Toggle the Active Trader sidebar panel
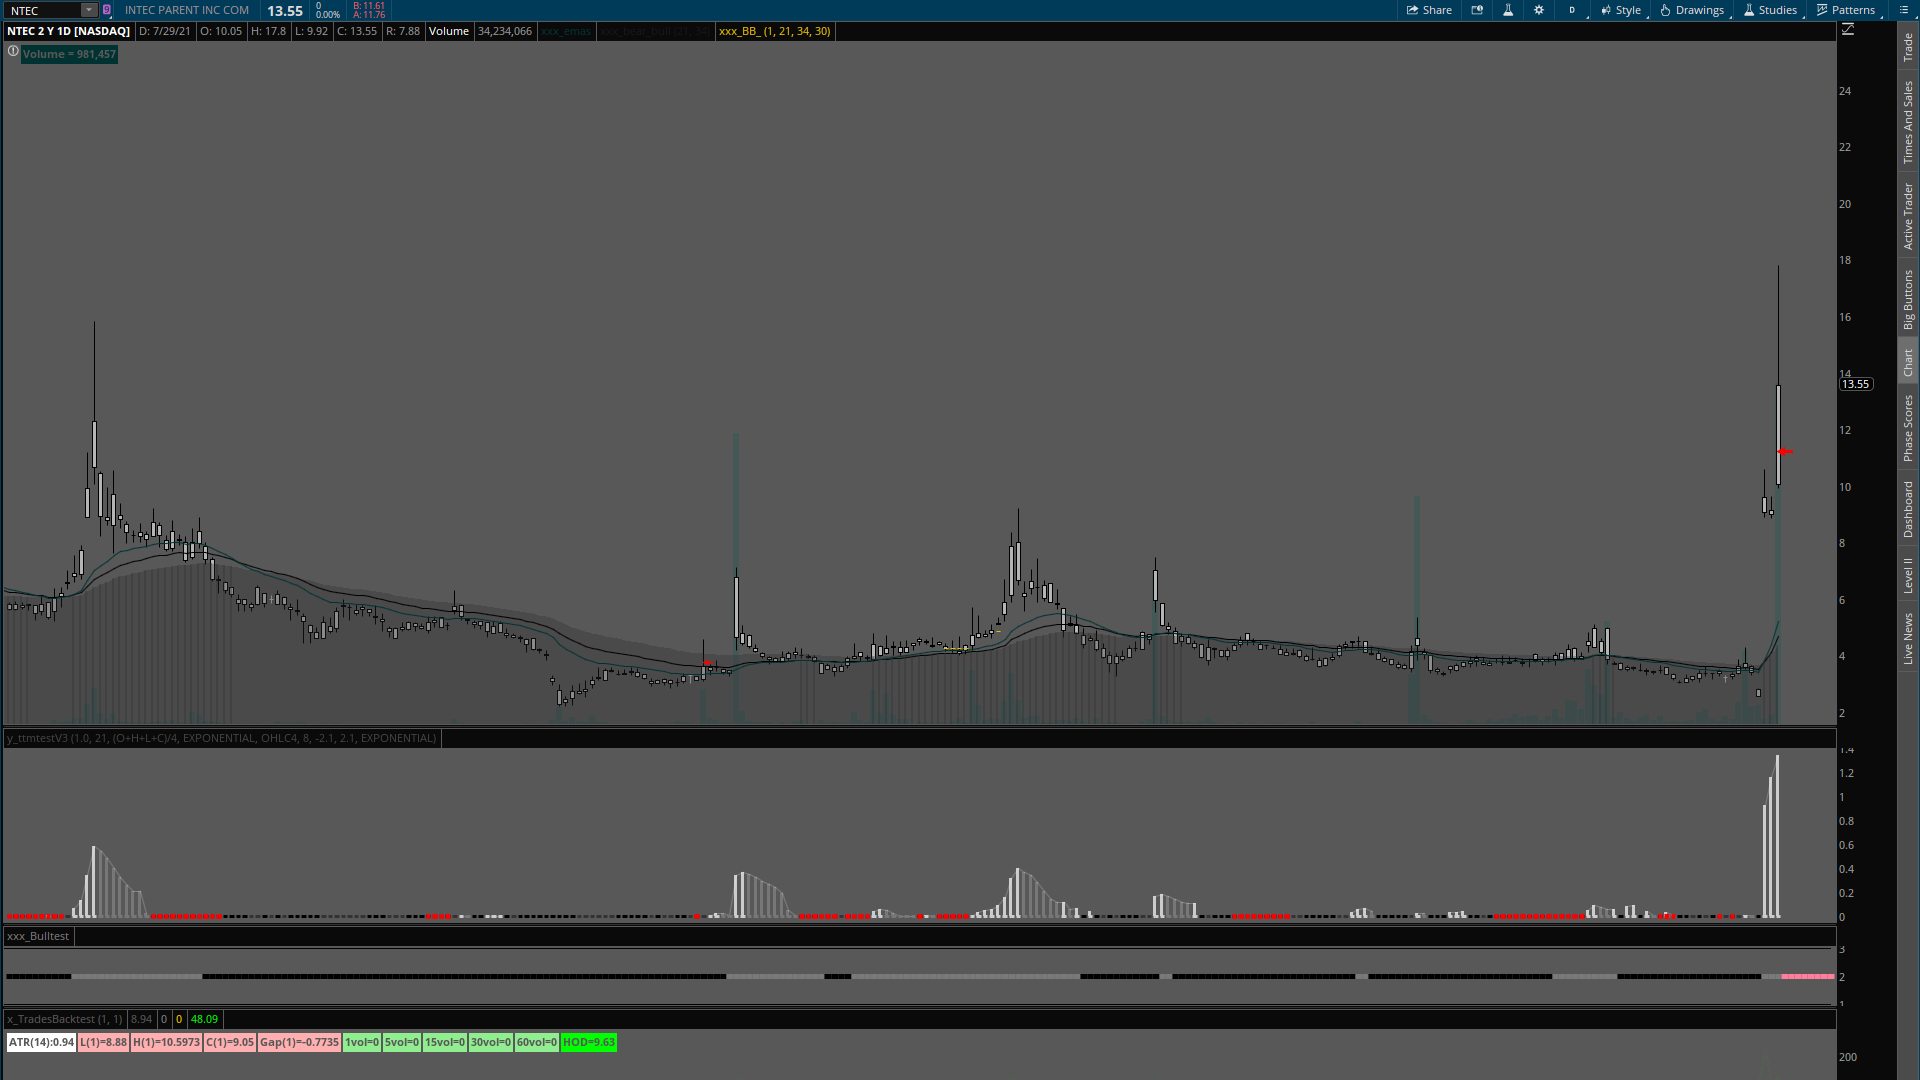This screenshot has height=1080, width=1920. (1908, 216)
